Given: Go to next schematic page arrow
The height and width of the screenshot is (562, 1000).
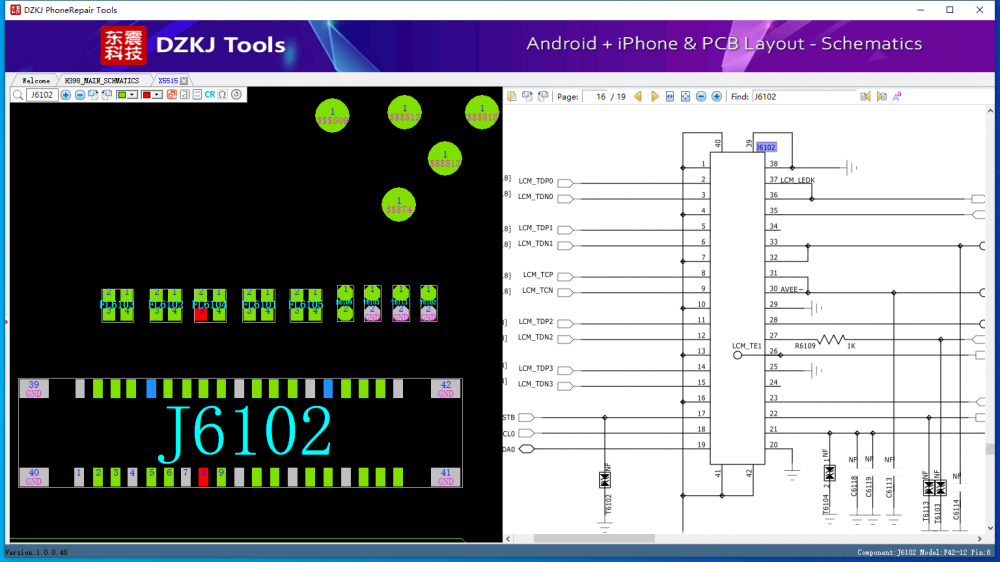Looking at the screenshot, I should pos(655,97).
